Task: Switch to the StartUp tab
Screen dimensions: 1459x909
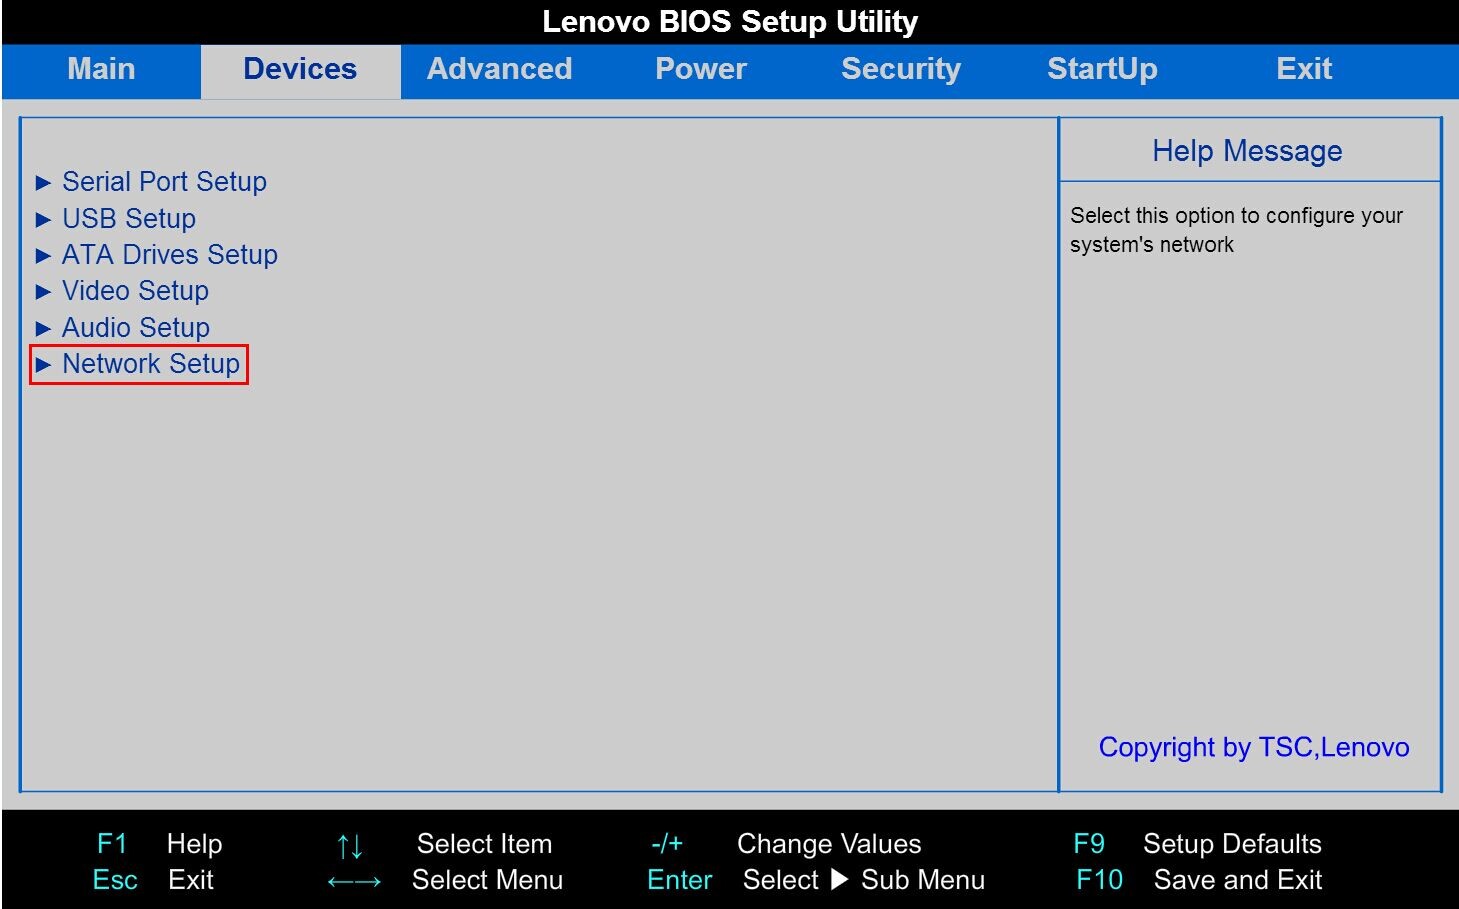Action: coord(1102,70)
